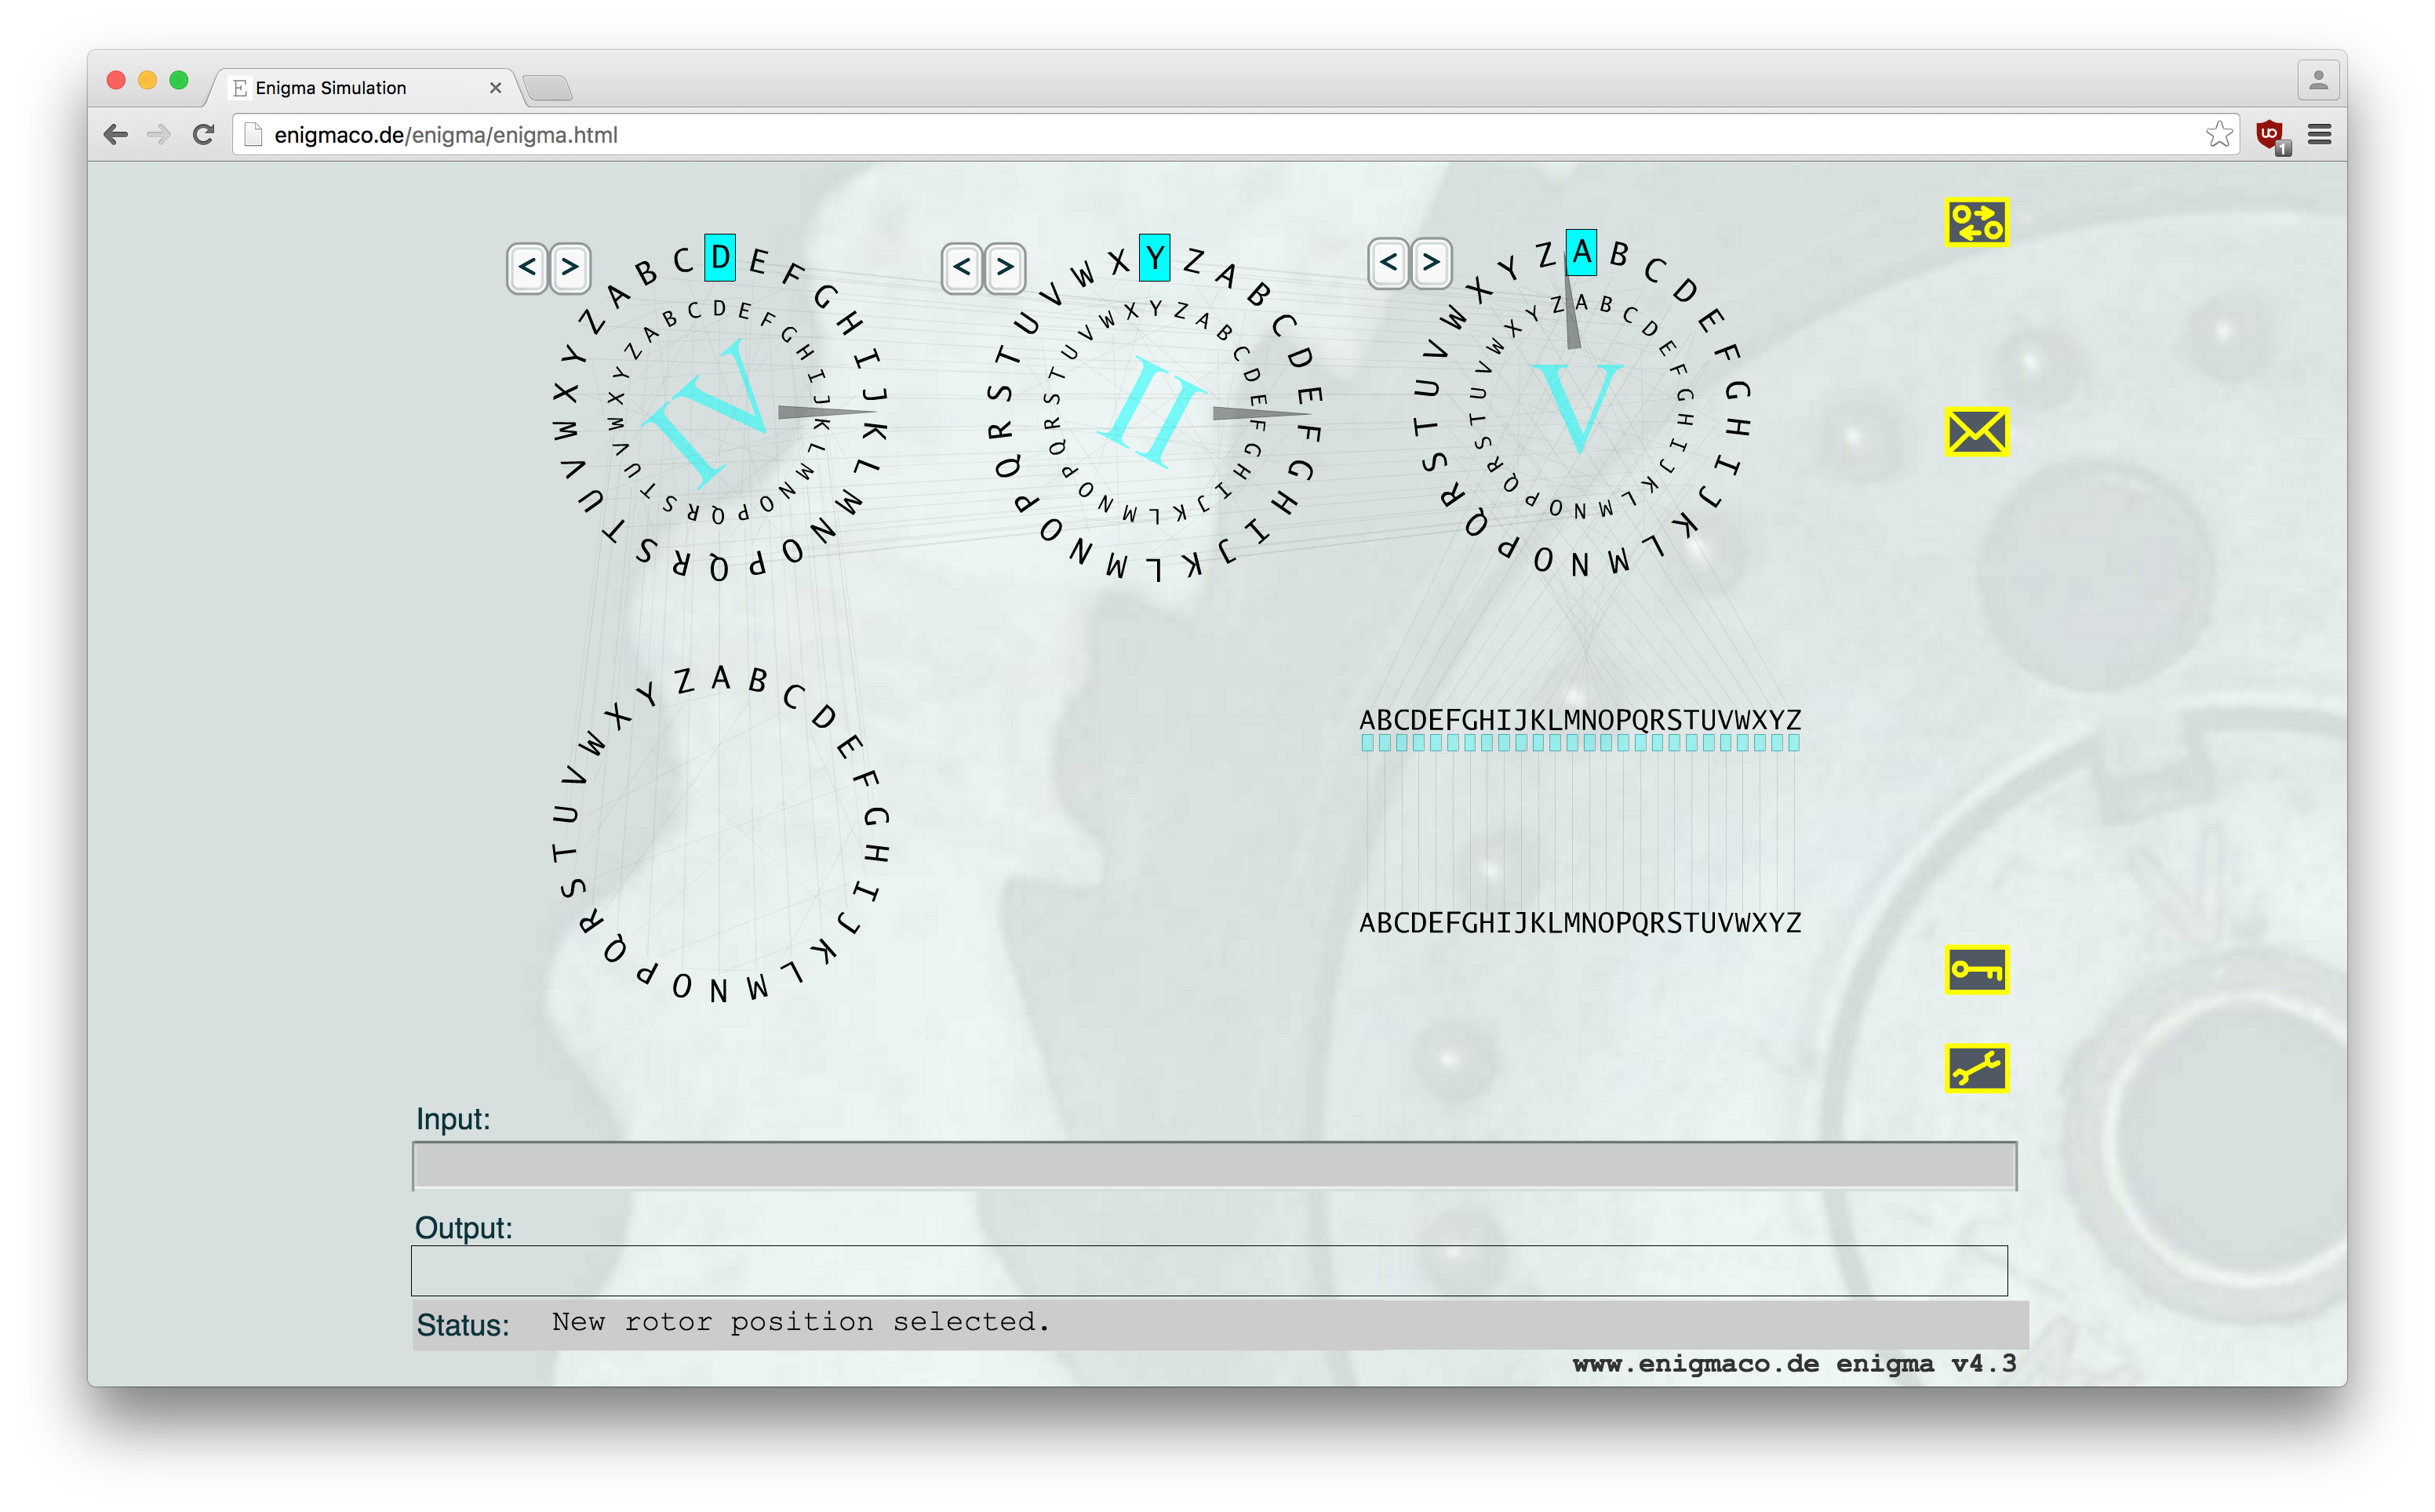Click the 'Output:' label
This screenshot has height=1512, width=2435.
coord(464,1228)
